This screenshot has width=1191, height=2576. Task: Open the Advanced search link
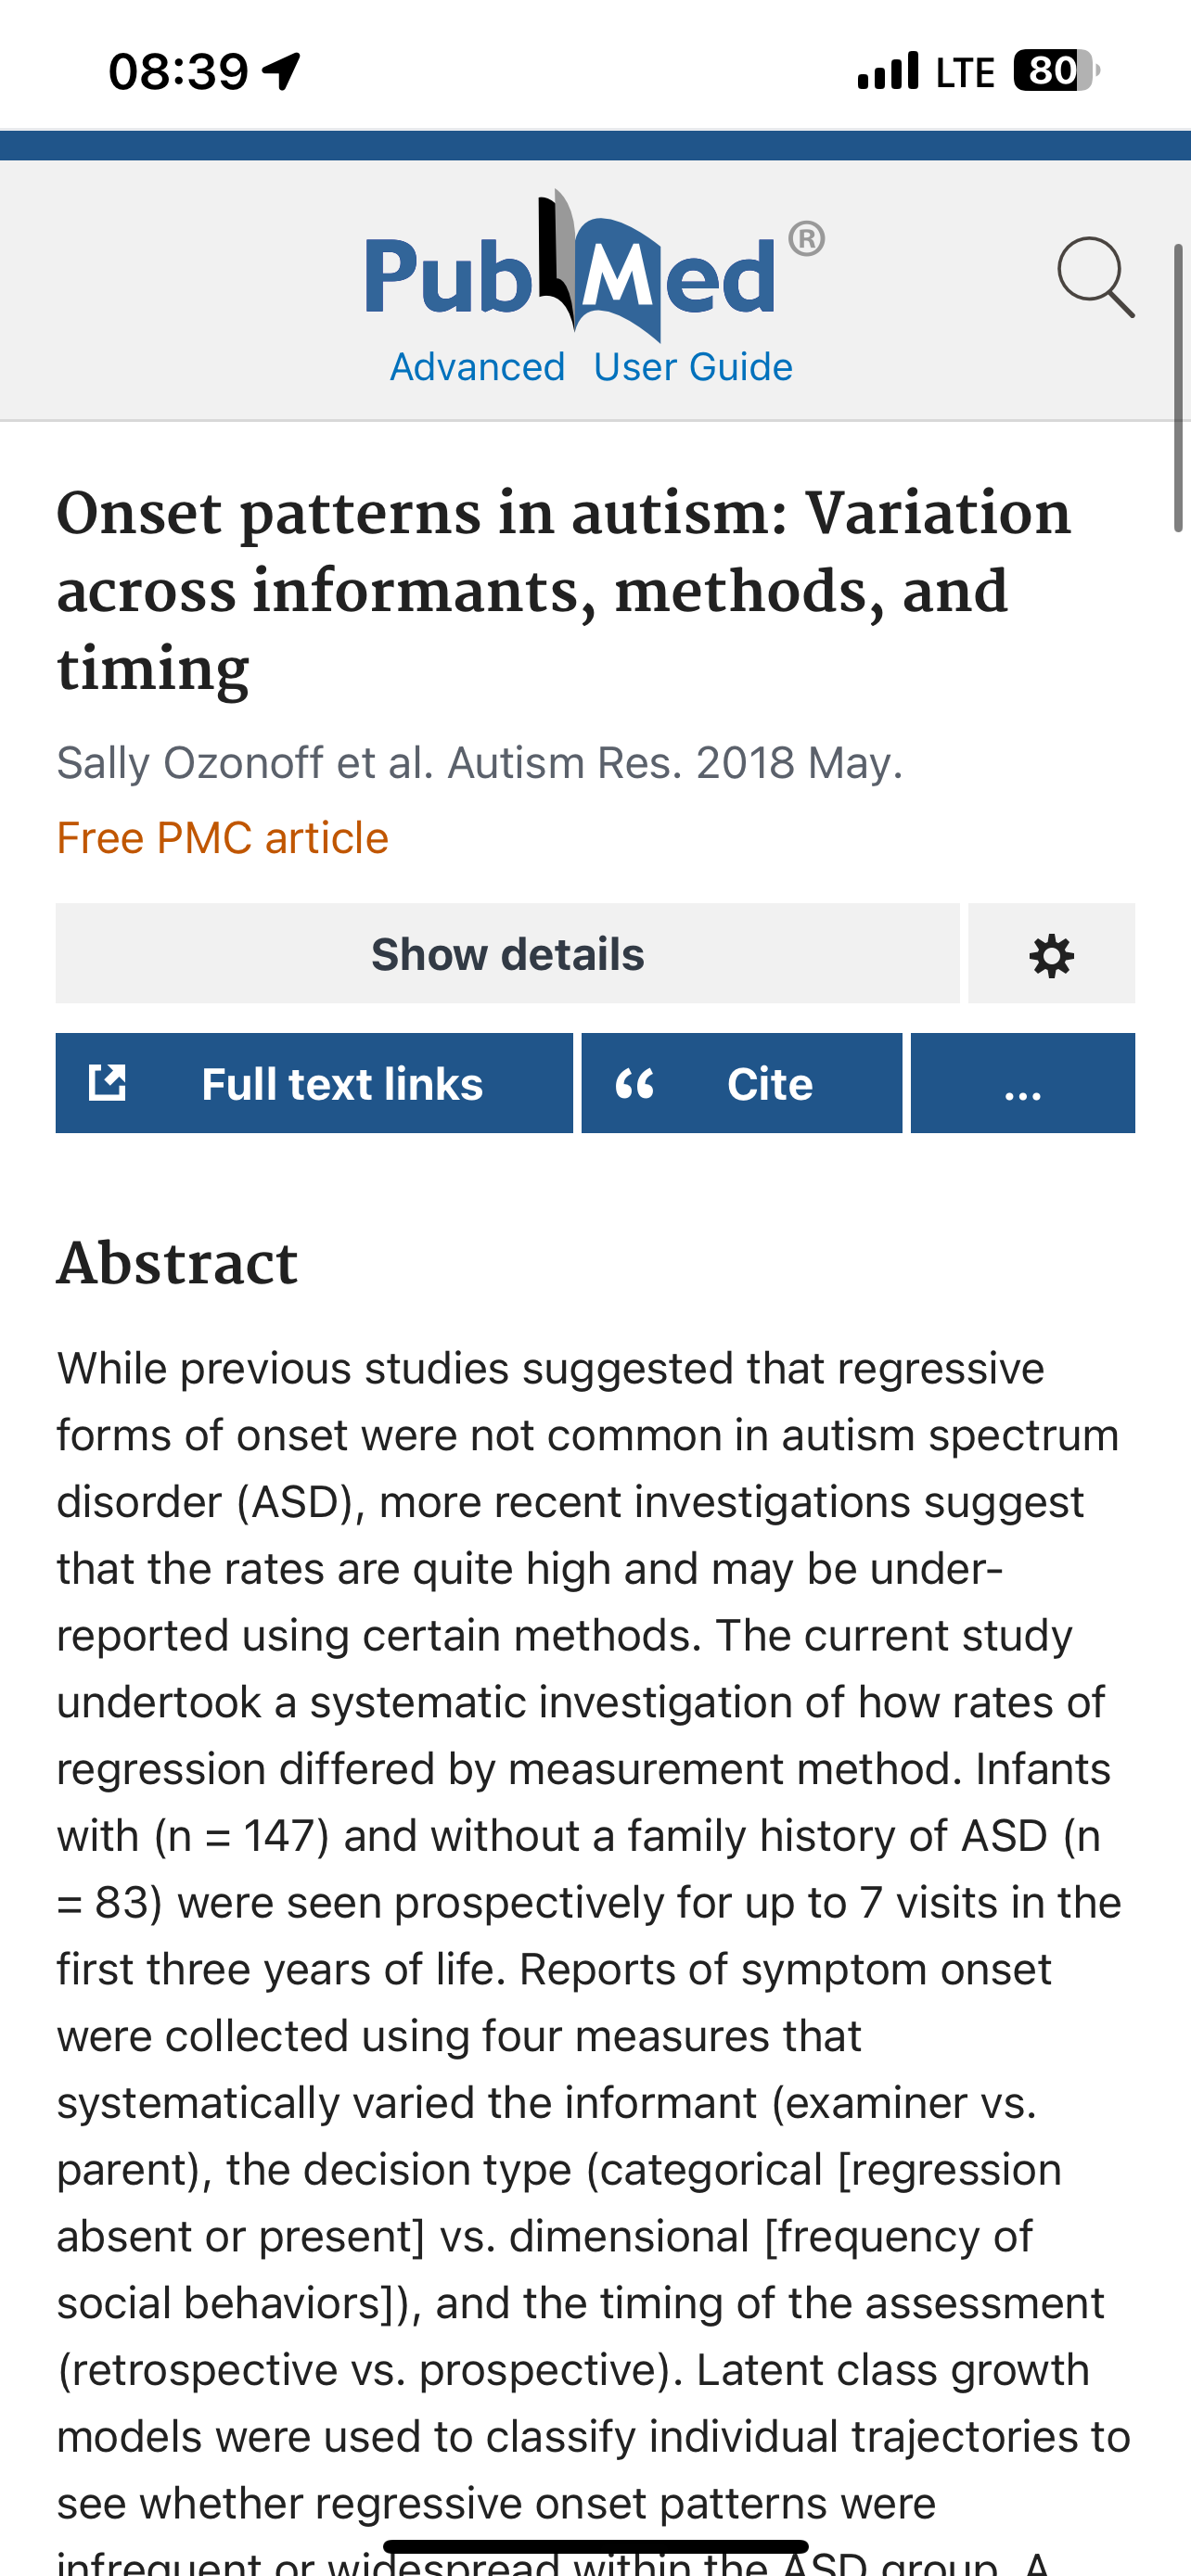[x=477, y=367]
